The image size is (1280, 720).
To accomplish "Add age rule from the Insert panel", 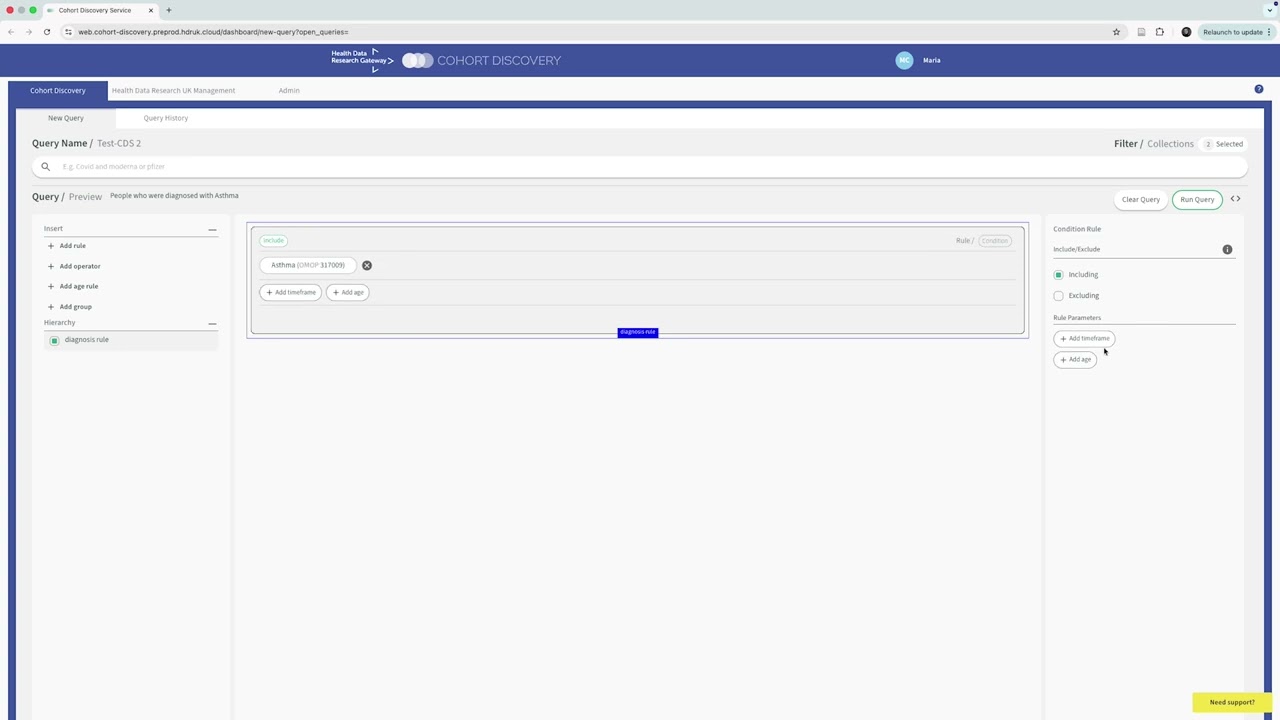I will (73, 286).
